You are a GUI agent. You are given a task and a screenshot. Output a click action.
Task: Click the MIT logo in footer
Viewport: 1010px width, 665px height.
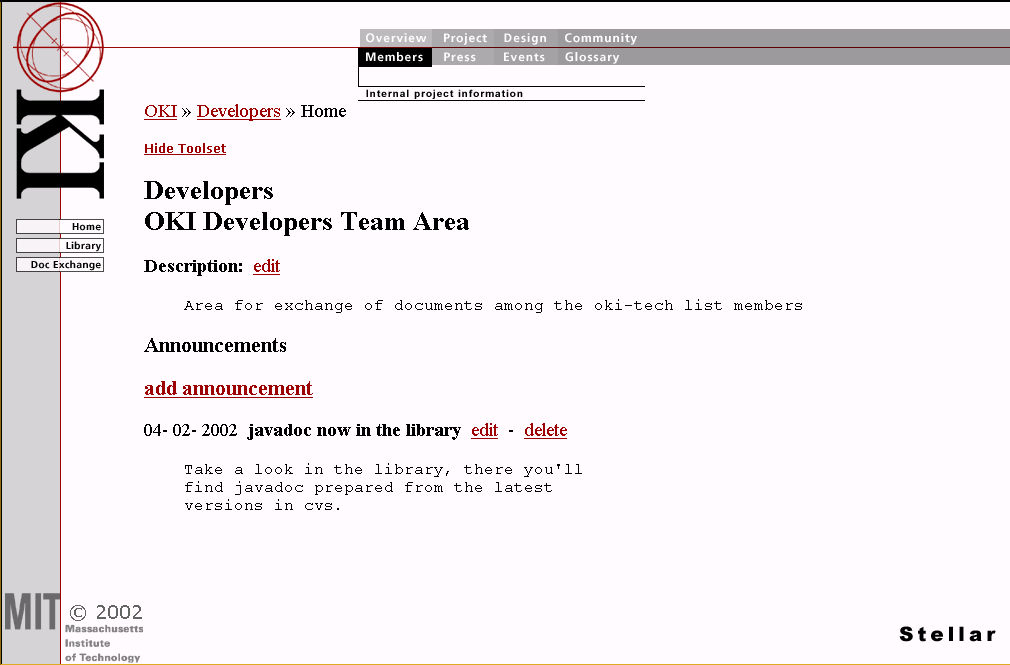point(30,612)
